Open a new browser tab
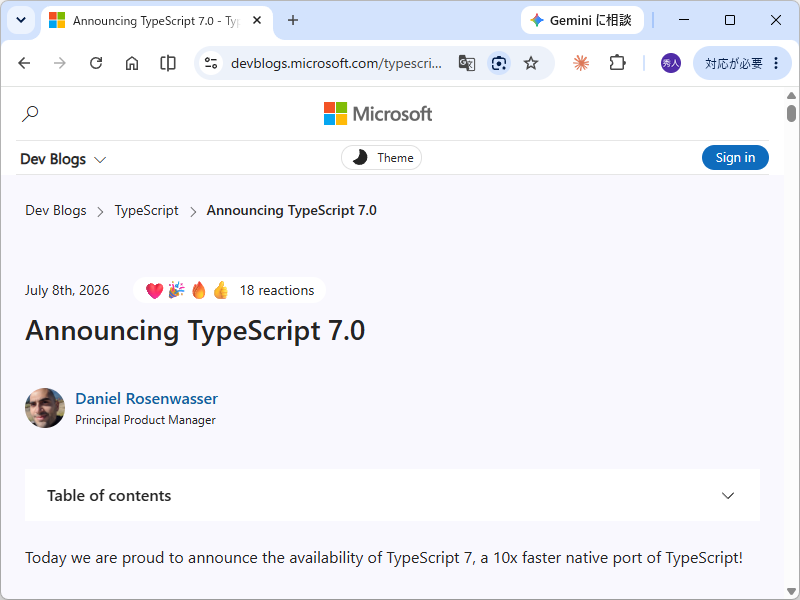 click(293, 20)
